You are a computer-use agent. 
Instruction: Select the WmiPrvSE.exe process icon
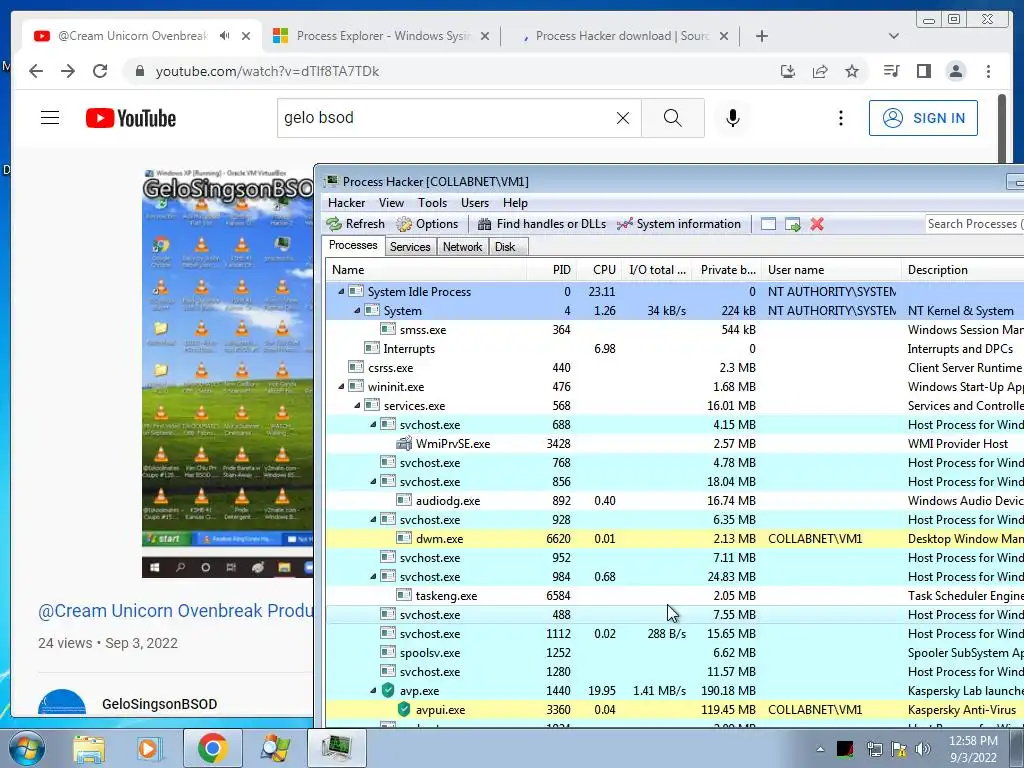point(404,443)
